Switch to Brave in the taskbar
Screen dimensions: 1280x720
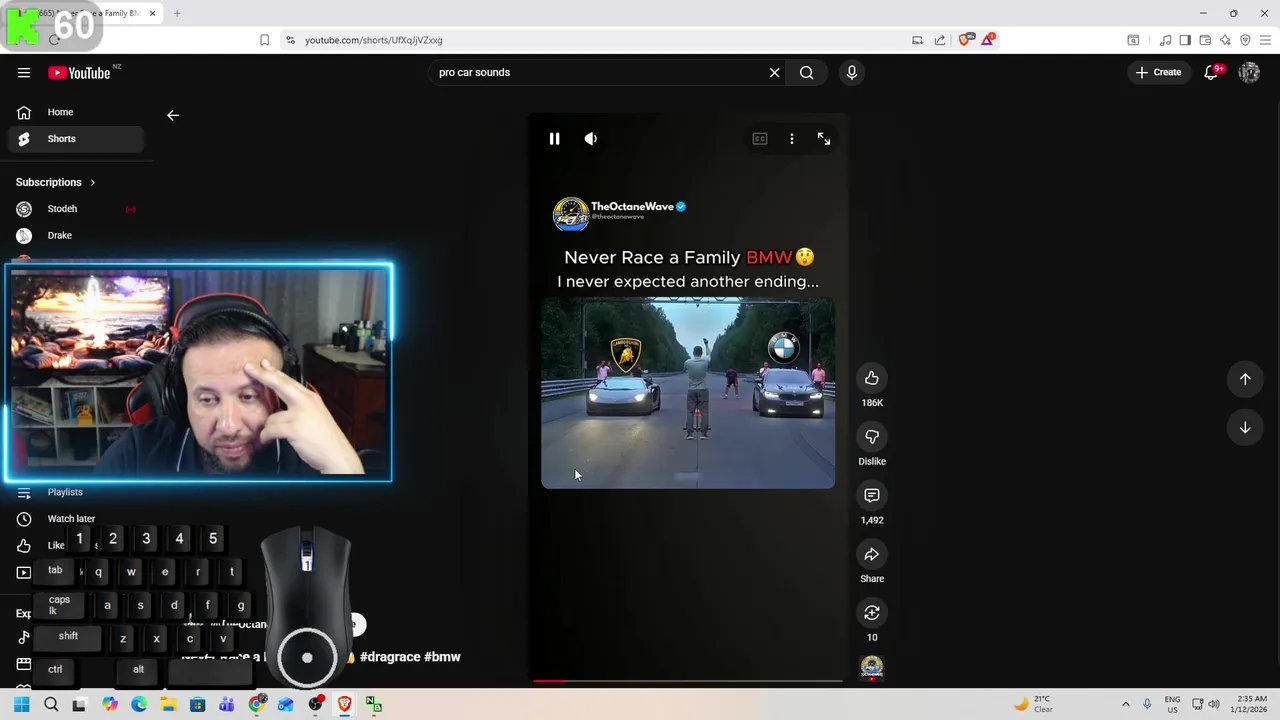344,705
